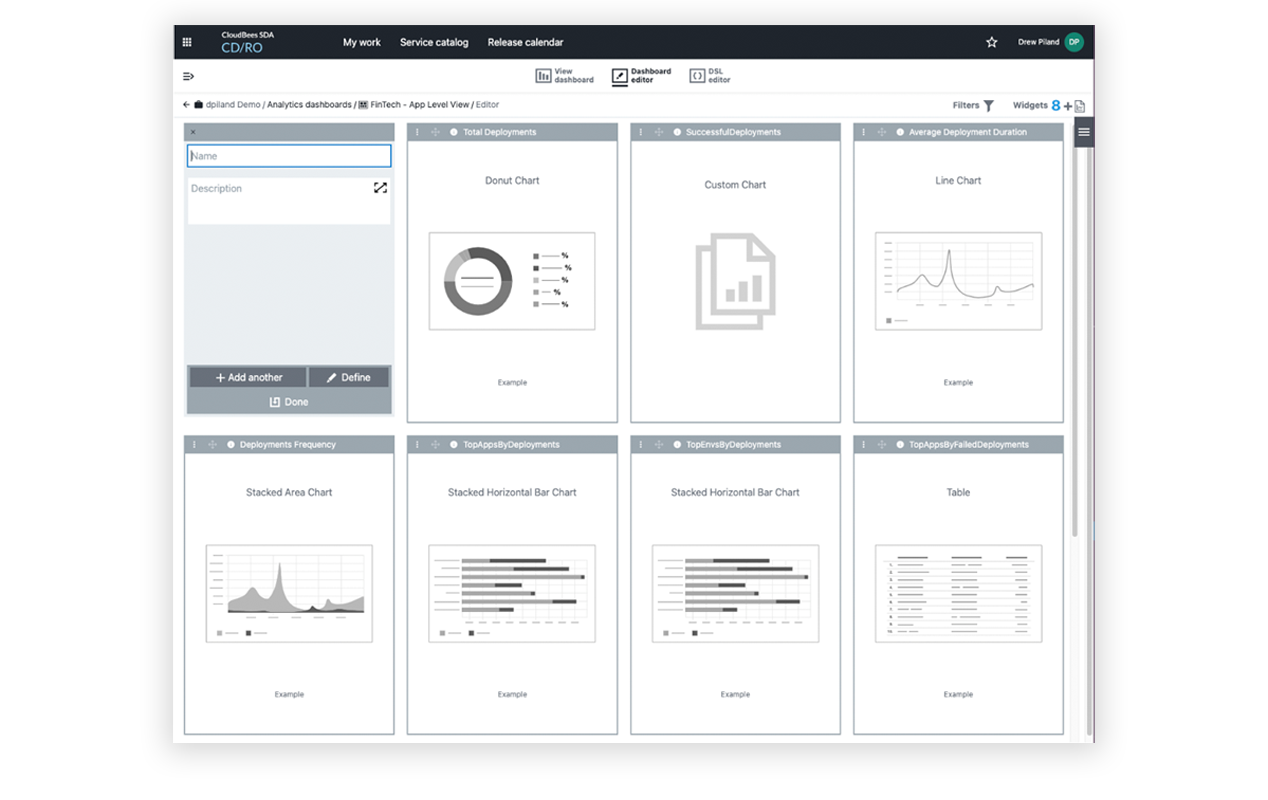The width and height of the screenshot is (1268, 800).
Task: Click the Add another button
Action: click(248, 377)
